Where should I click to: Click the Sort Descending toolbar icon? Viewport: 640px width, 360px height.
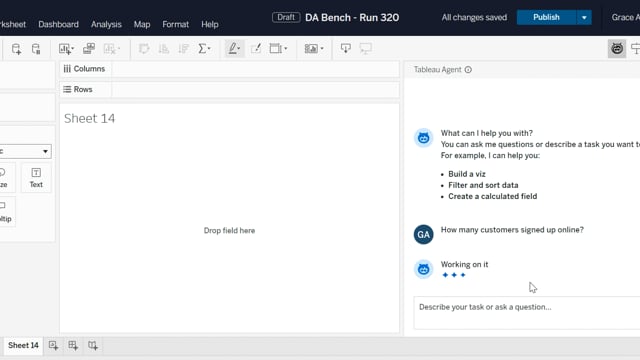tap(183, 49)
